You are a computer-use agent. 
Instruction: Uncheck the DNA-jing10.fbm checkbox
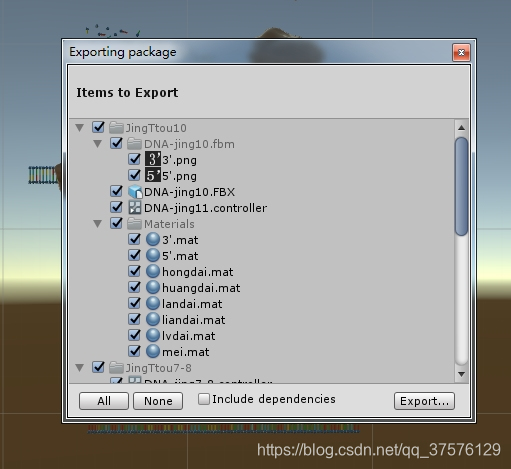[116, 143]
